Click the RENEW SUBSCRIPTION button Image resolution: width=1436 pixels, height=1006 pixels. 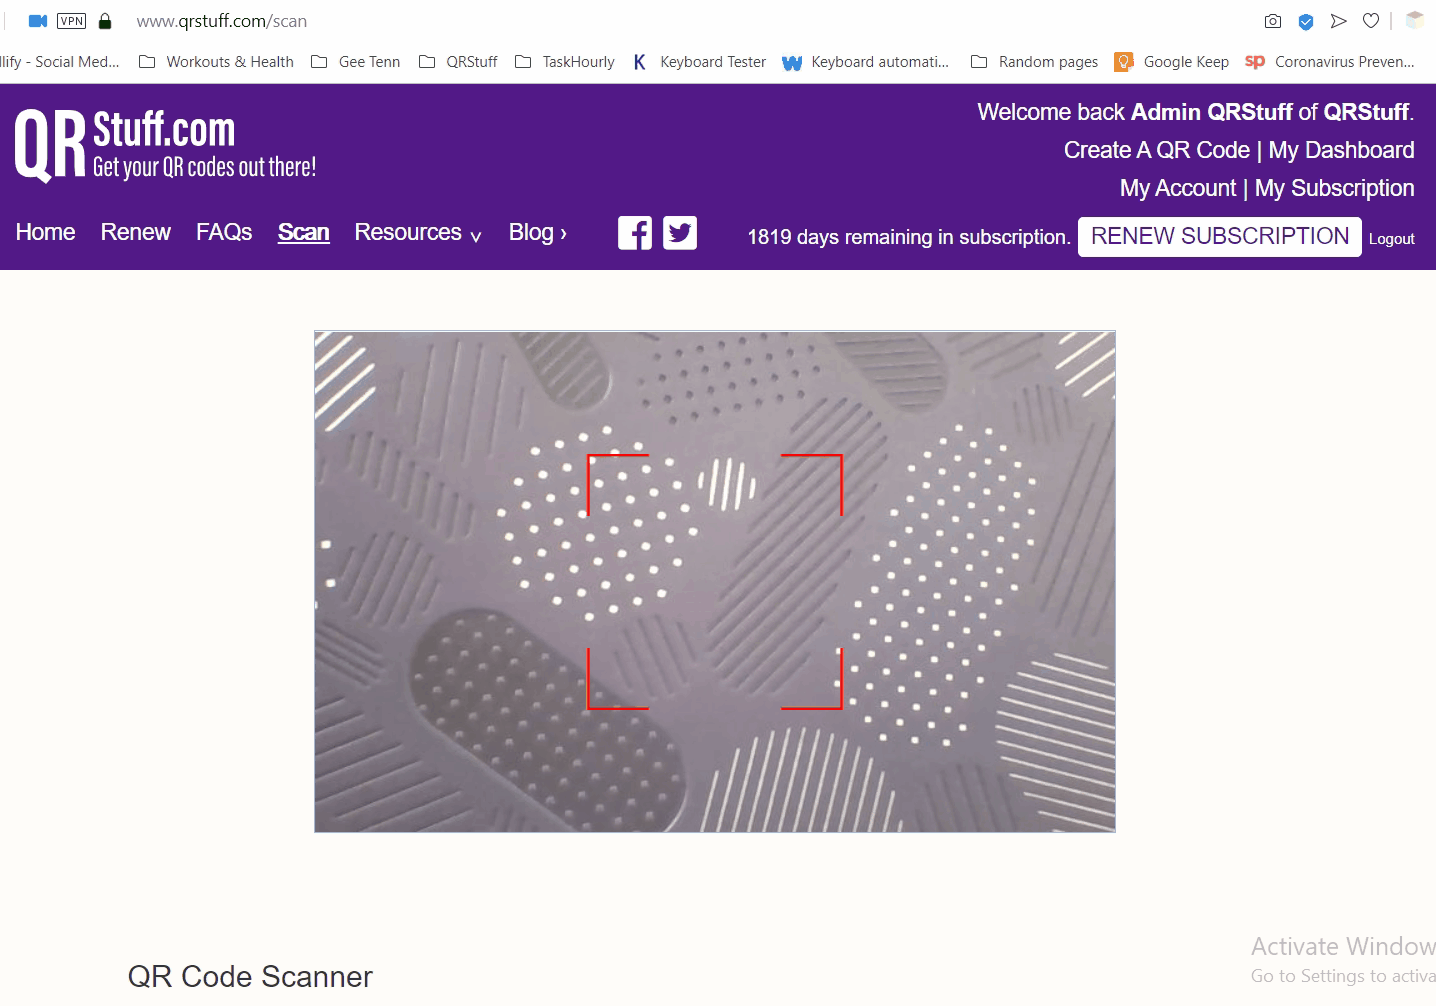(x=1220, y=236)
